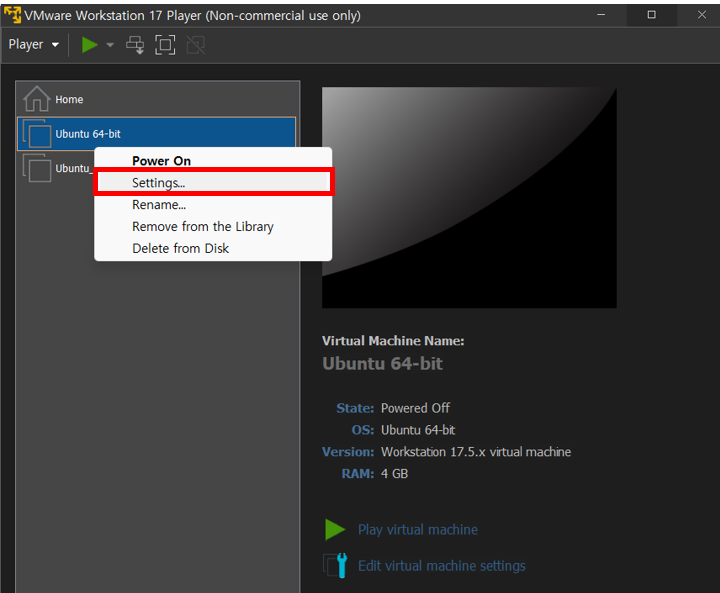Click the blue wrench settings icon
The height and width of the screenshot is (593, 720).
click(x=336, y=565)
